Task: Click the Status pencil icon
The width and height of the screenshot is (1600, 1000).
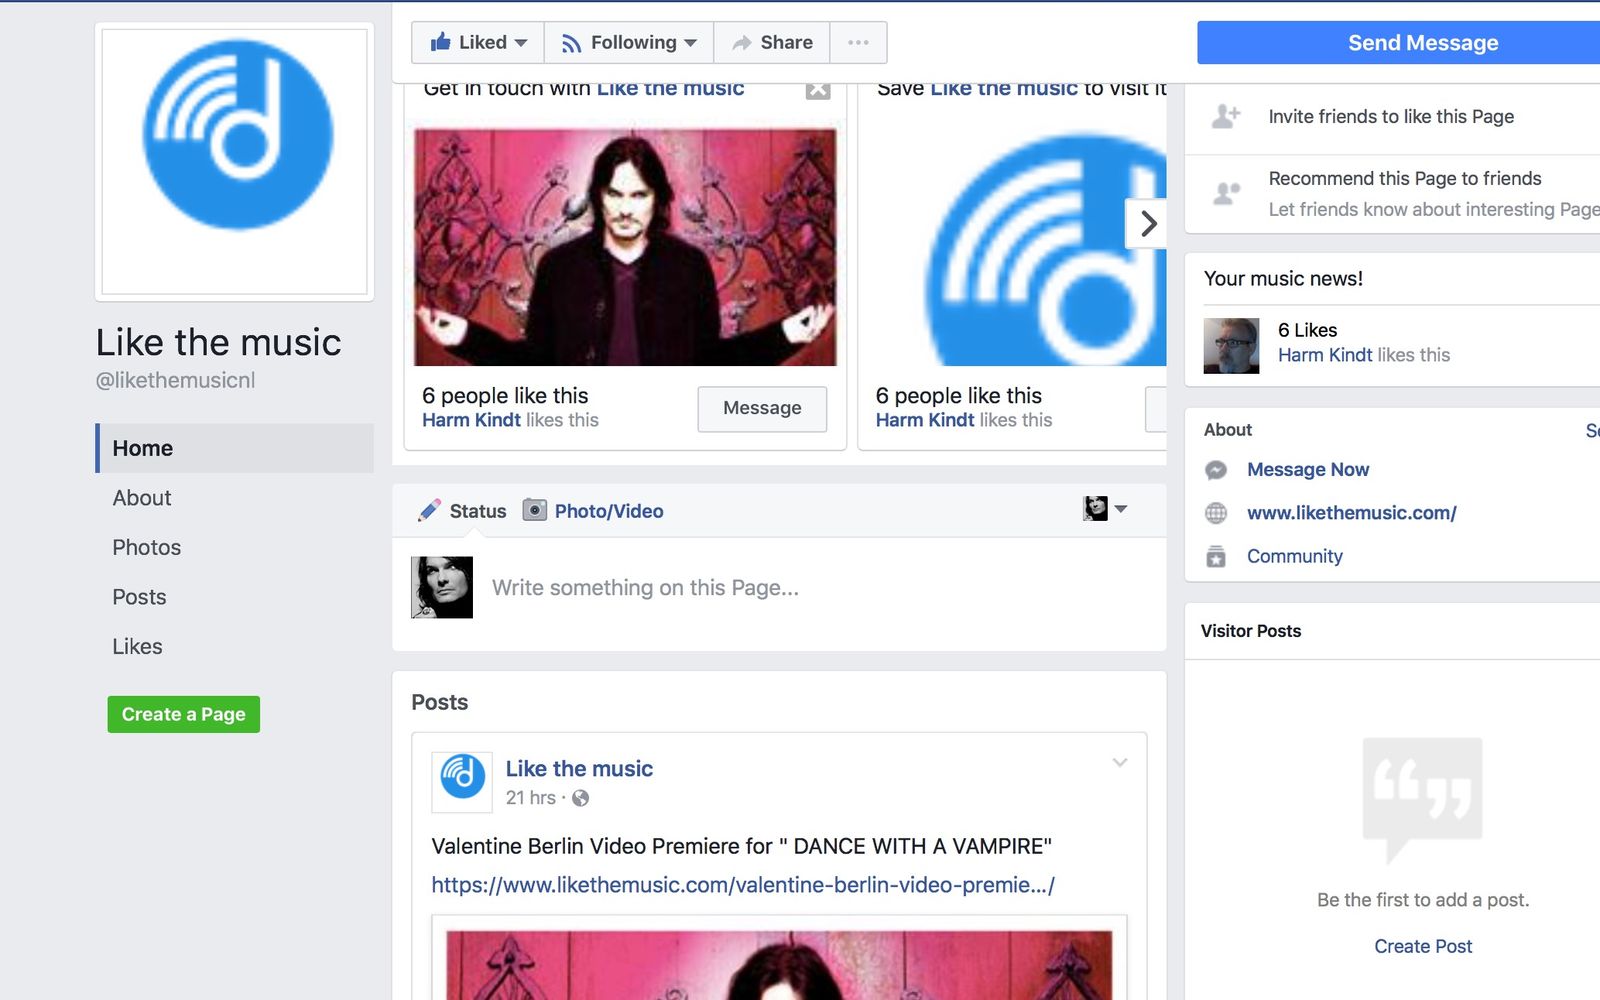Action: [x=429, y=511]
